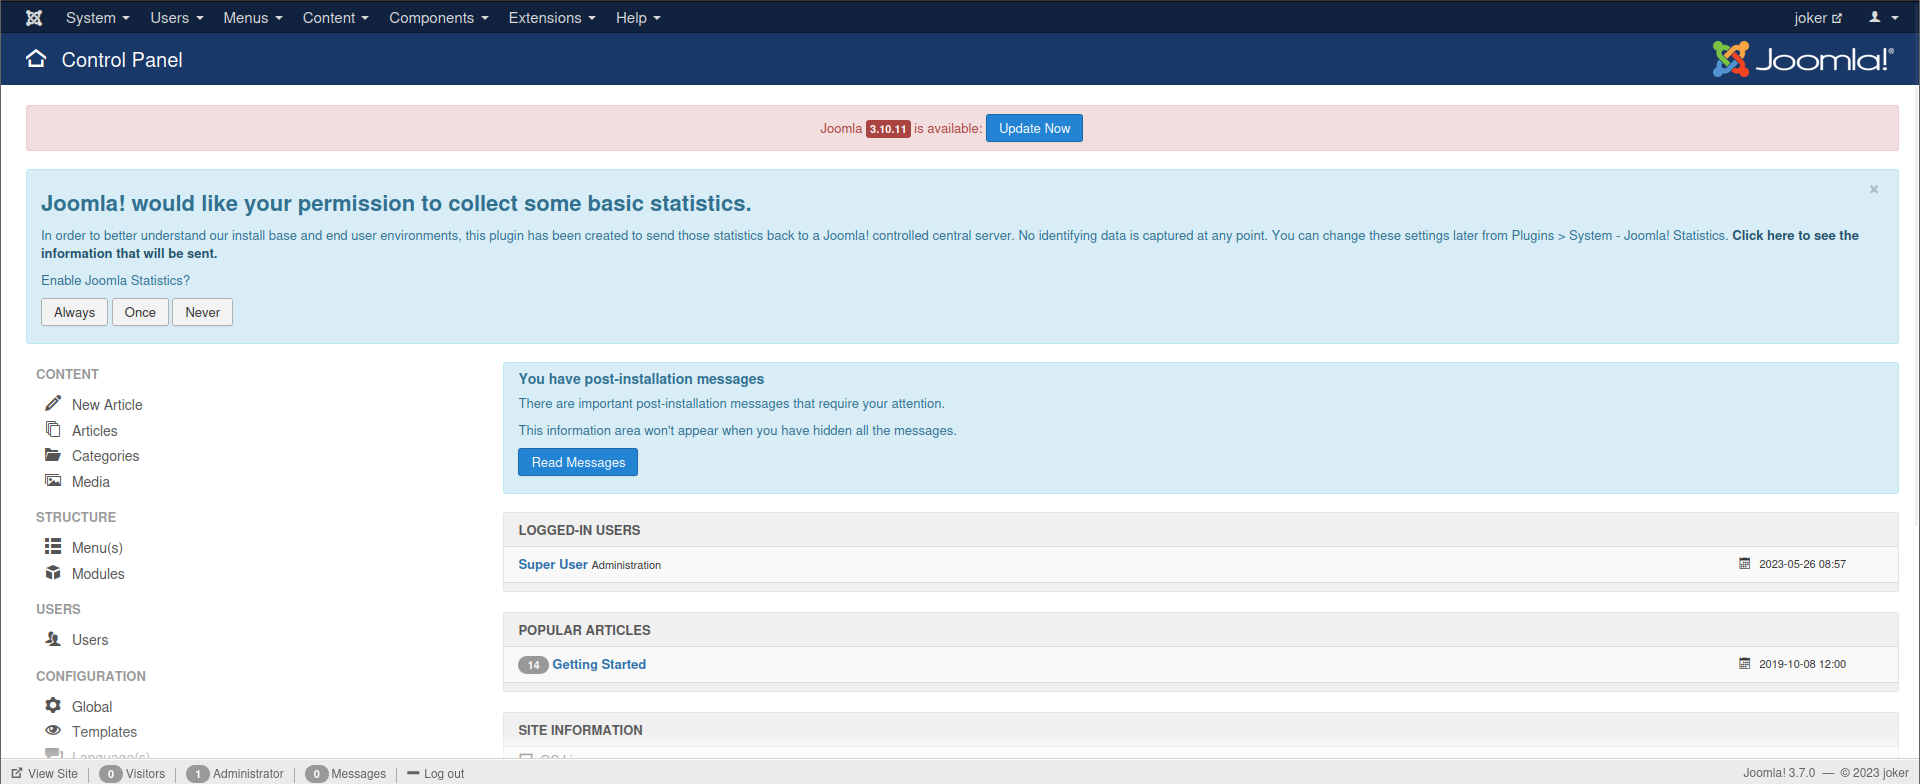This screenshot has height=784, width=1920.
Task: Open the Templates link
Action: tap(104, 732)
